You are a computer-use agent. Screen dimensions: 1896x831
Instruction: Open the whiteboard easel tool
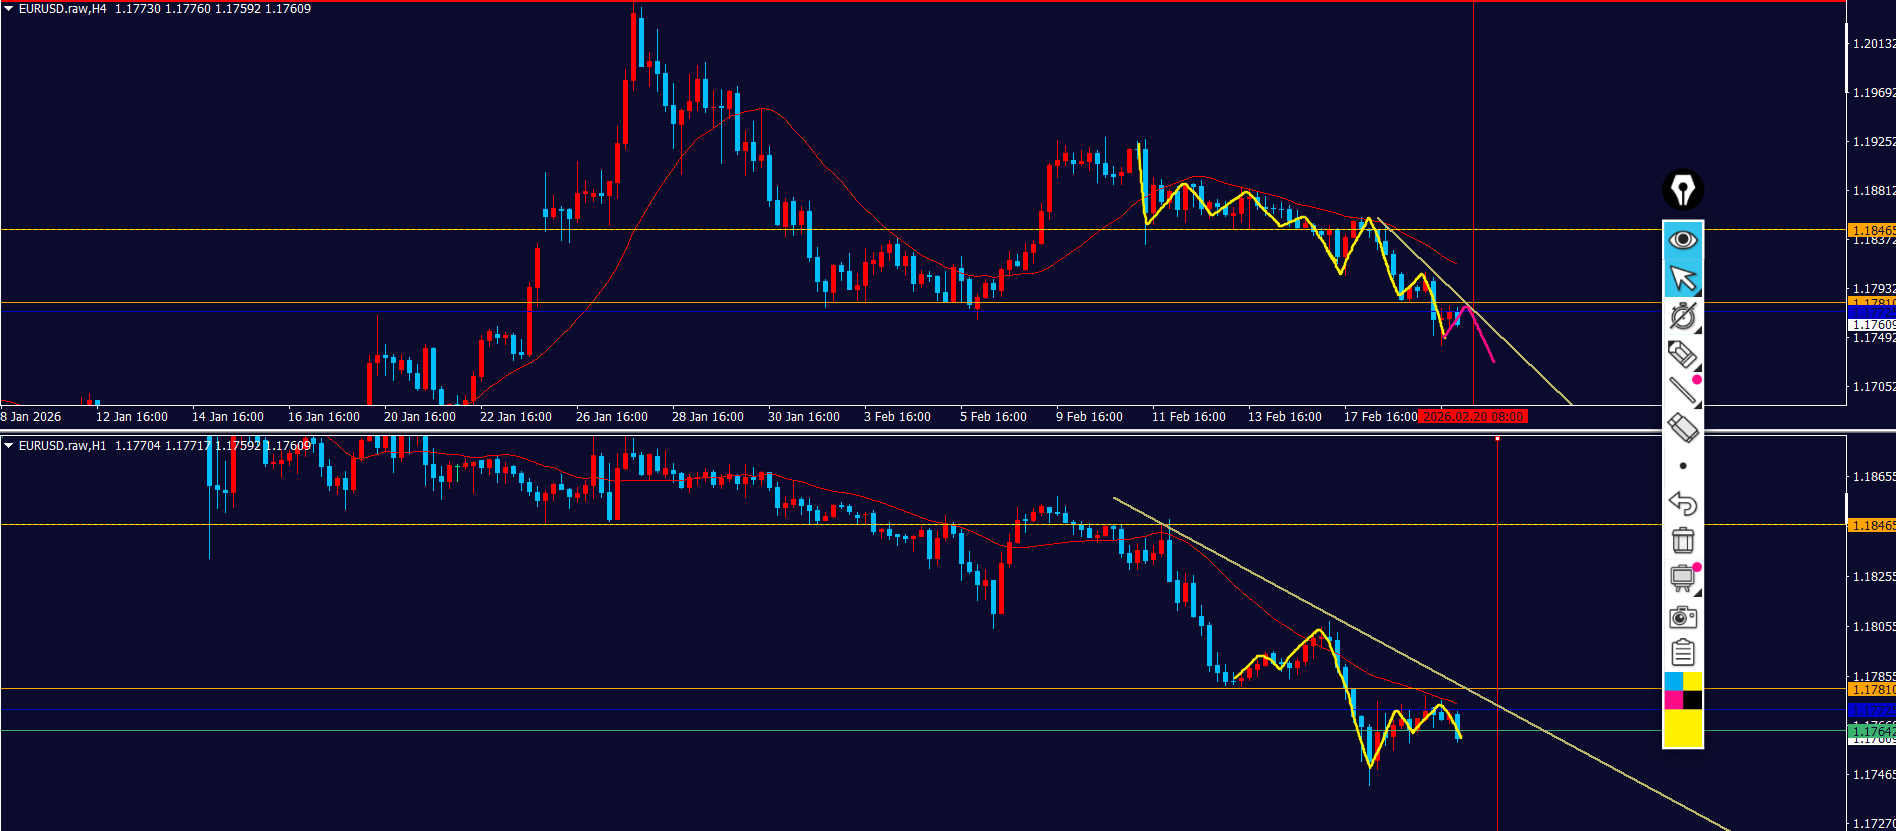(x=1682, y=578)
